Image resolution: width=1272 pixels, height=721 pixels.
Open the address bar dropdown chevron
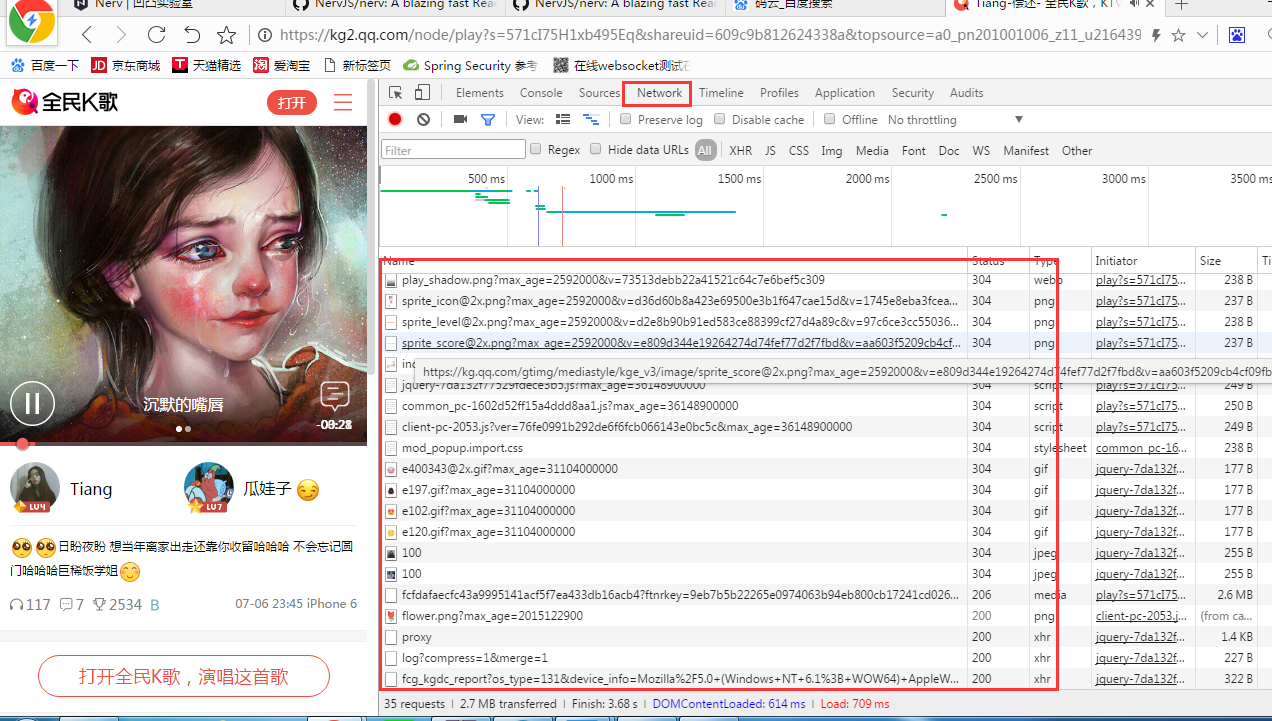tap(1203, 33)
